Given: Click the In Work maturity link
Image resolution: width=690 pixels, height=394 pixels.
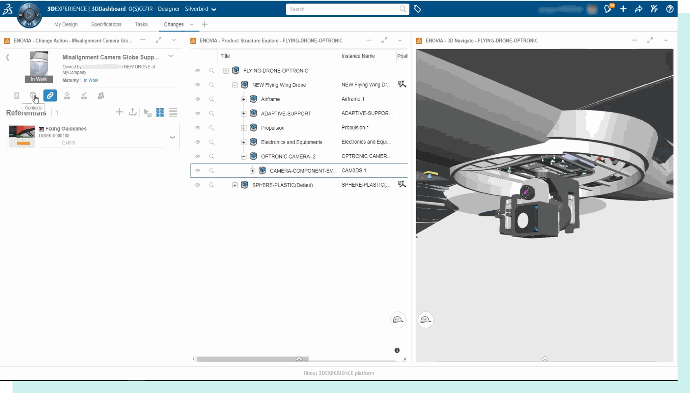Looking at the screenshot, I should click(91, 80).
